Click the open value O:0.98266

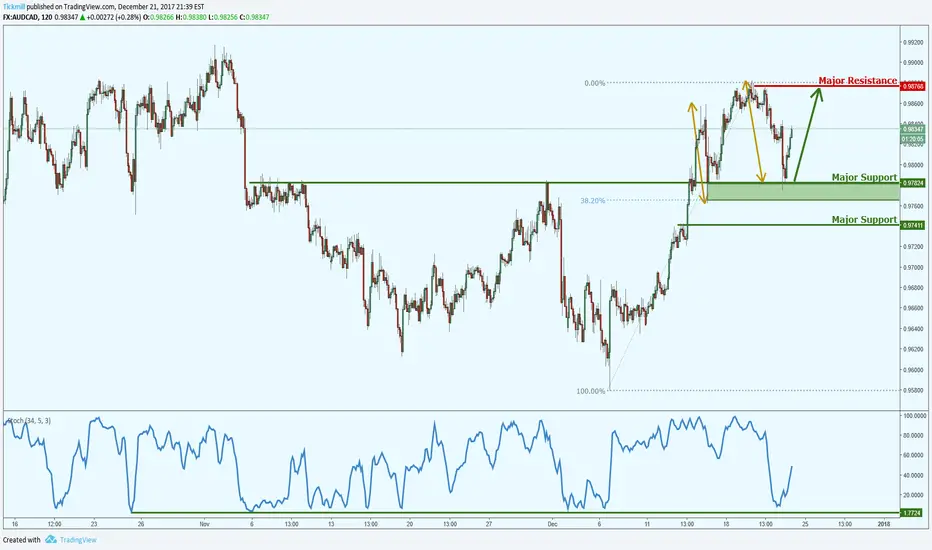point(158,17)
